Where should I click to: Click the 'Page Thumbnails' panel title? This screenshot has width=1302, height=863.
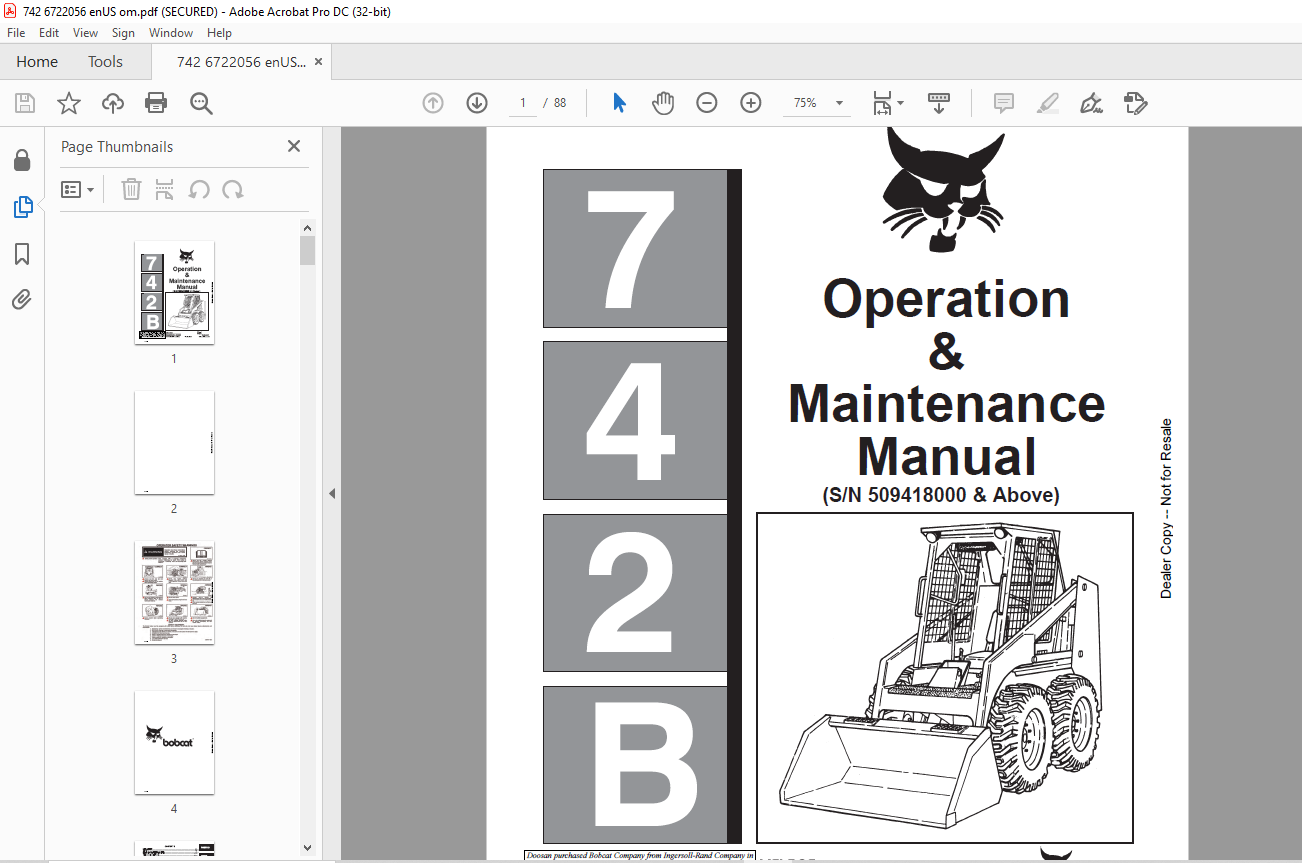tap(117, 147)
